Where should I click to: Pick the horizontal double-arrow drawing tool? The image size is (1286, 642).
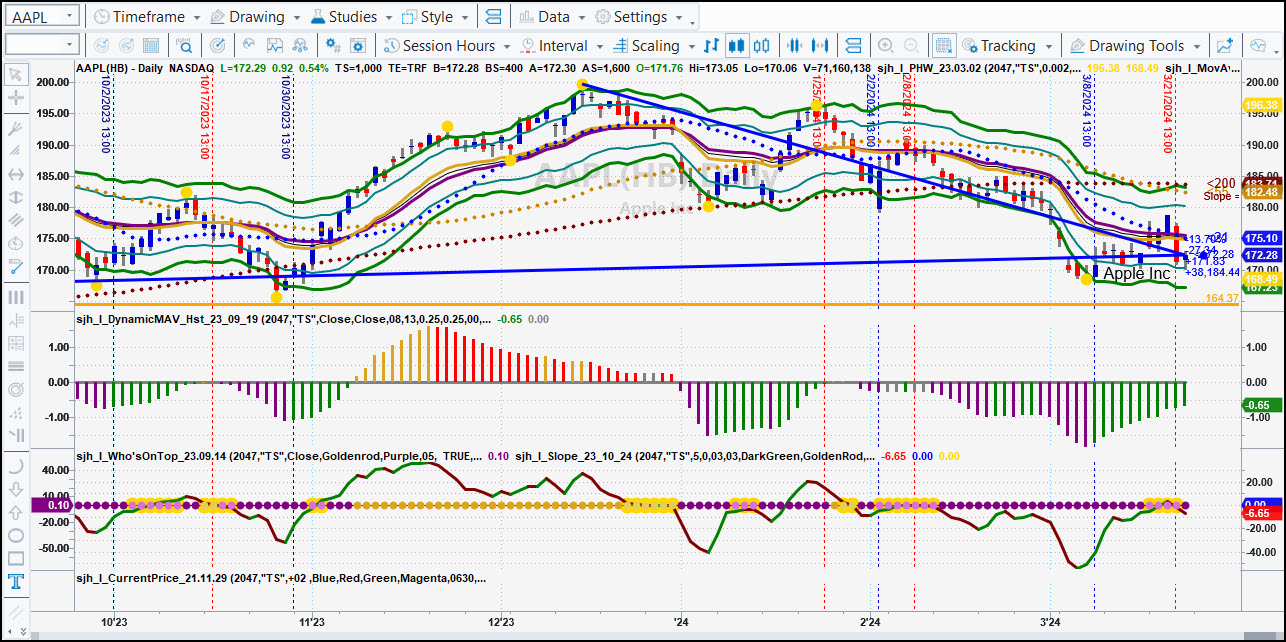pos(16,174)
